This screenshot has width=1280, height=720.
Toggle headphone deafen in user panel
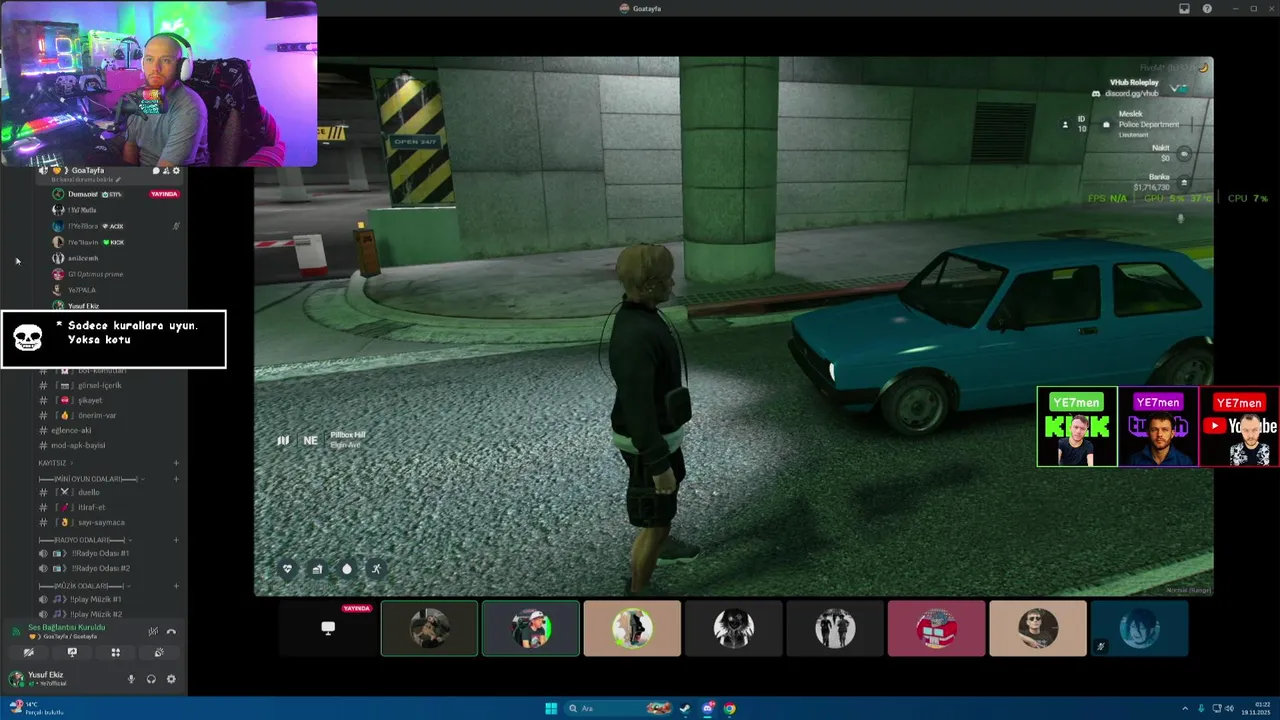pos(151,679)
